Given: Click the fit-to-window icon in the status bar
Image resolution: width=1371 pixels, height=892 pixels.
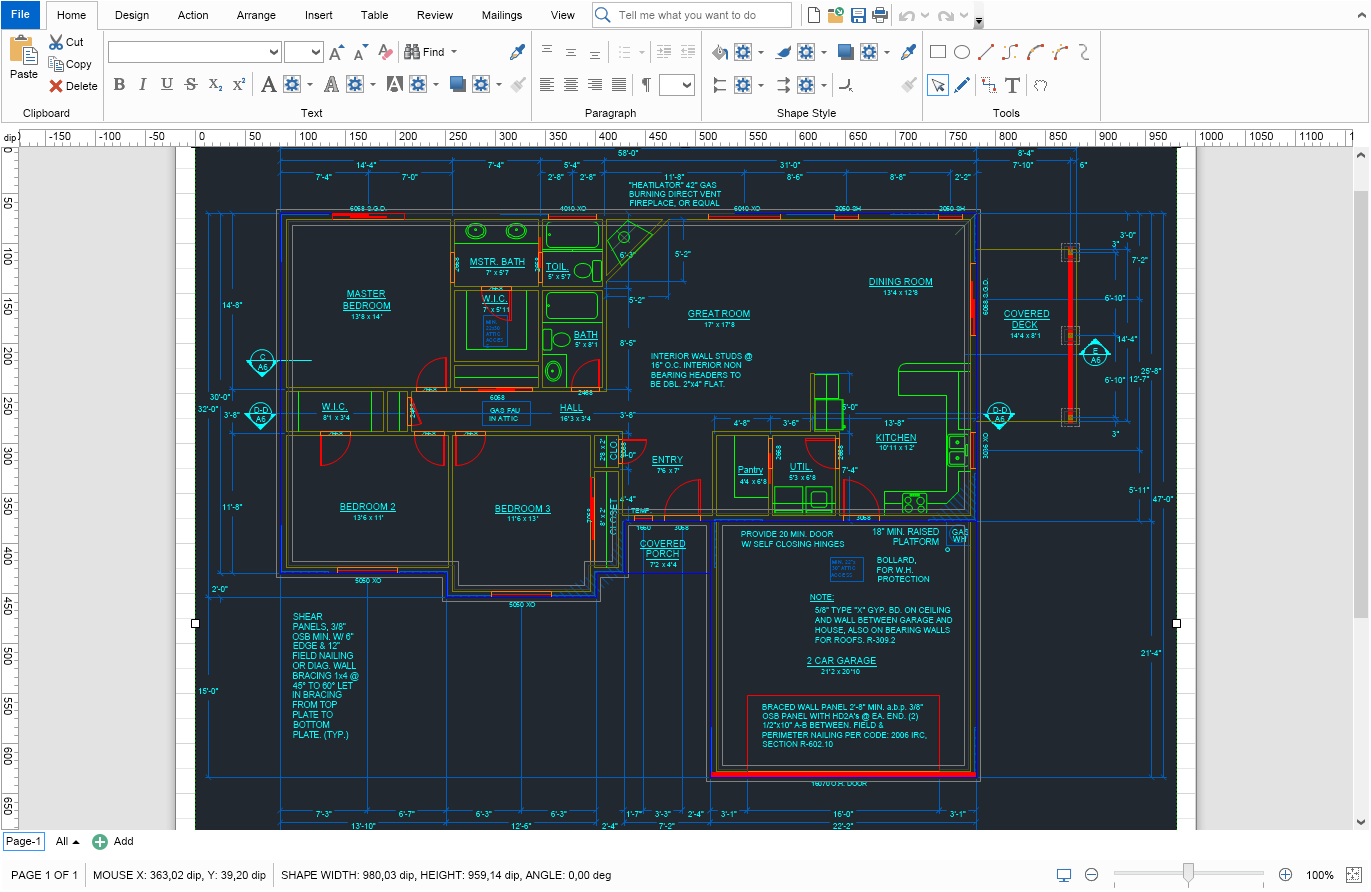Looking at the screenshot, I should pos(1354,875).
